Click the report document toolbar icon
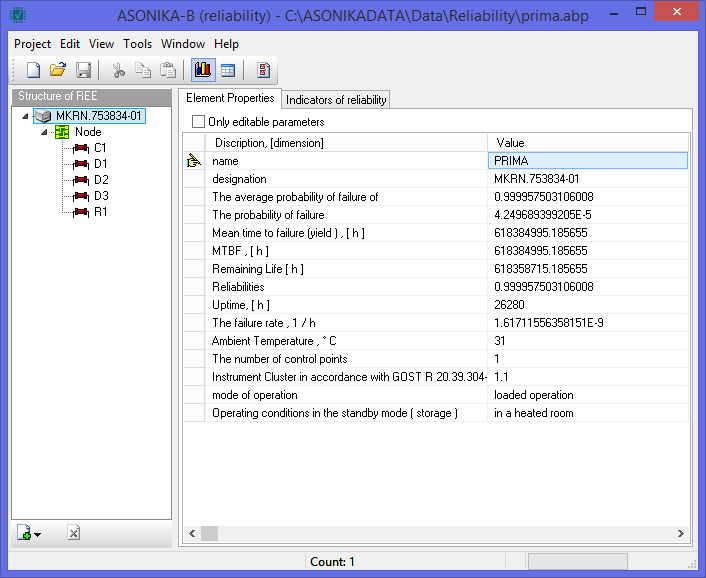The image size is (706, 578). click(x=264, y=70)
